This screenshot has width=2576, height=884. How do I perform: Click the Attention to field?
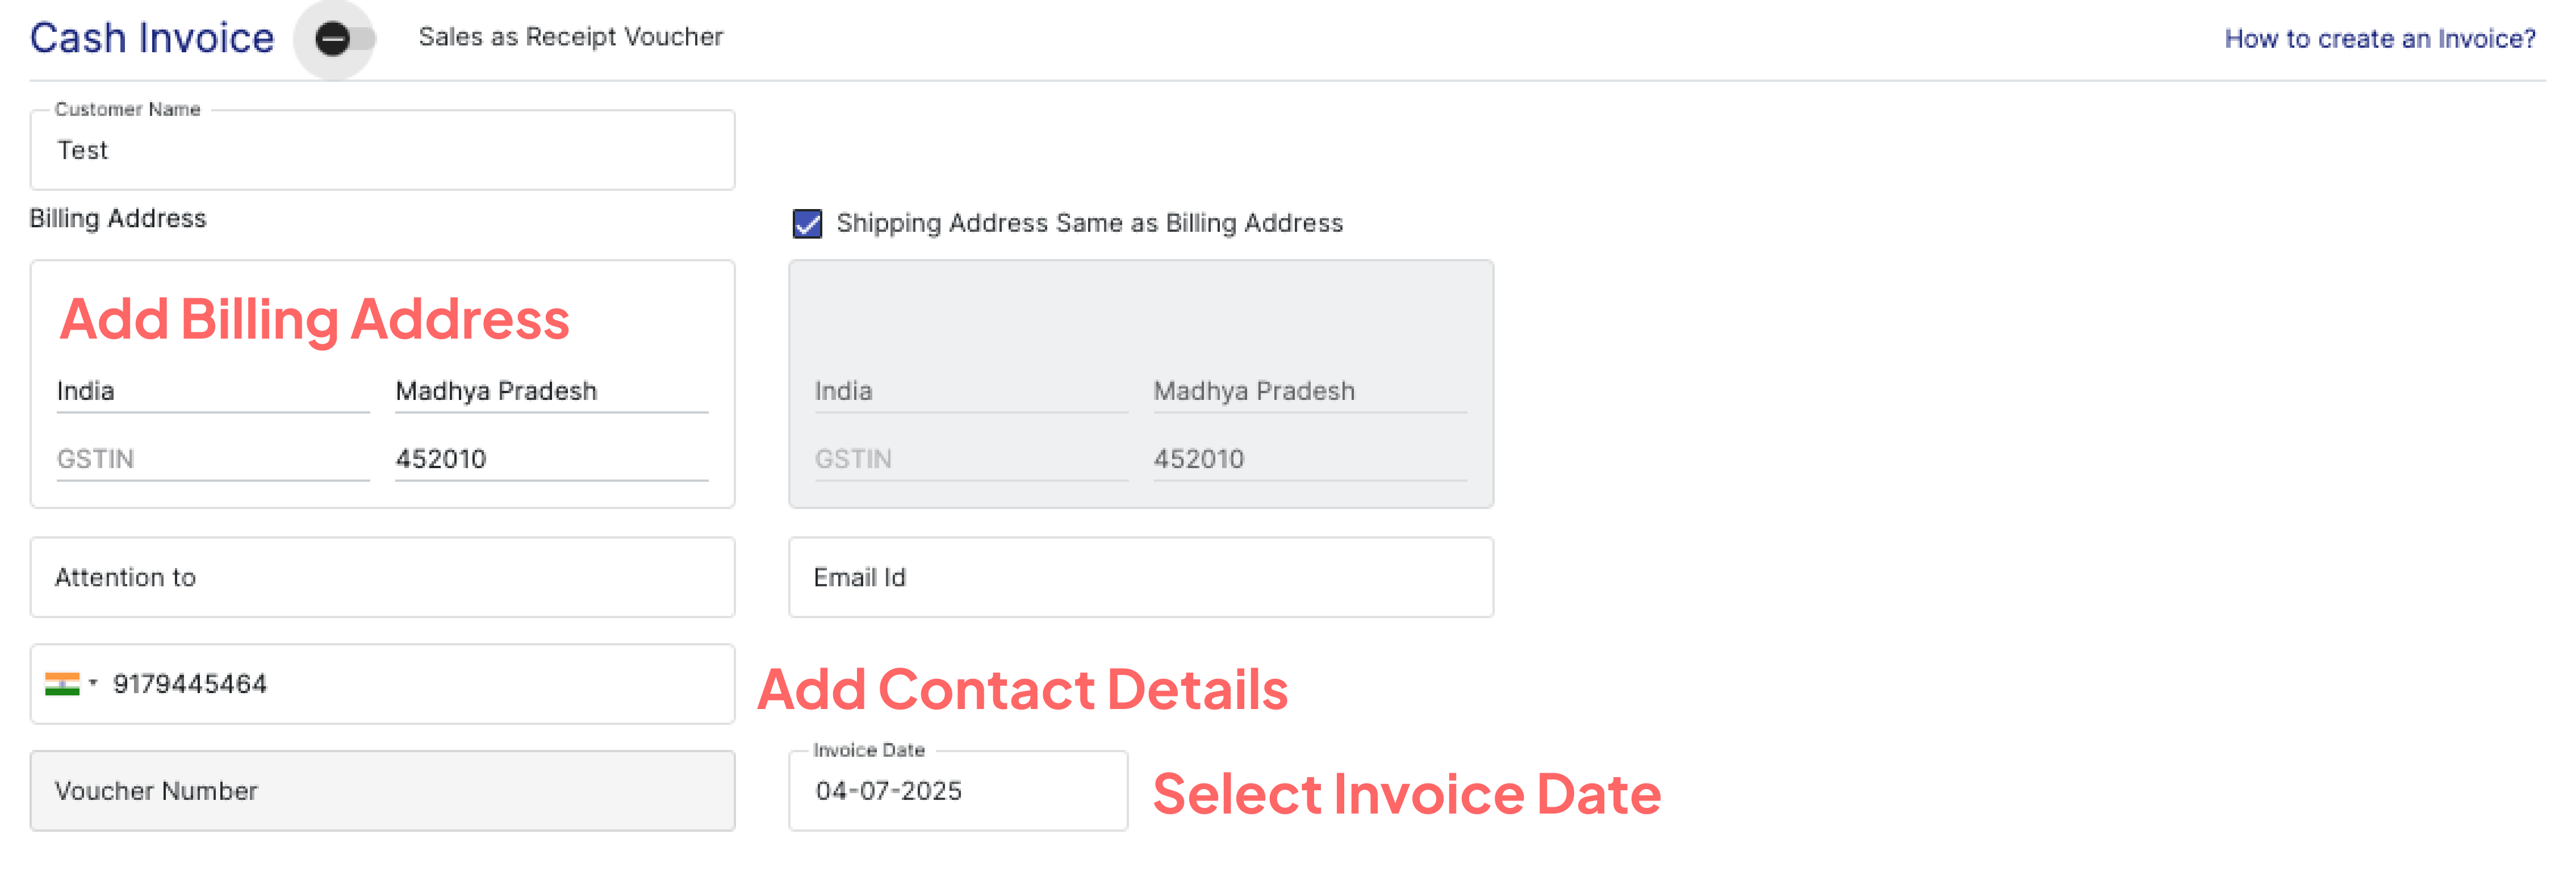(382, 577)
